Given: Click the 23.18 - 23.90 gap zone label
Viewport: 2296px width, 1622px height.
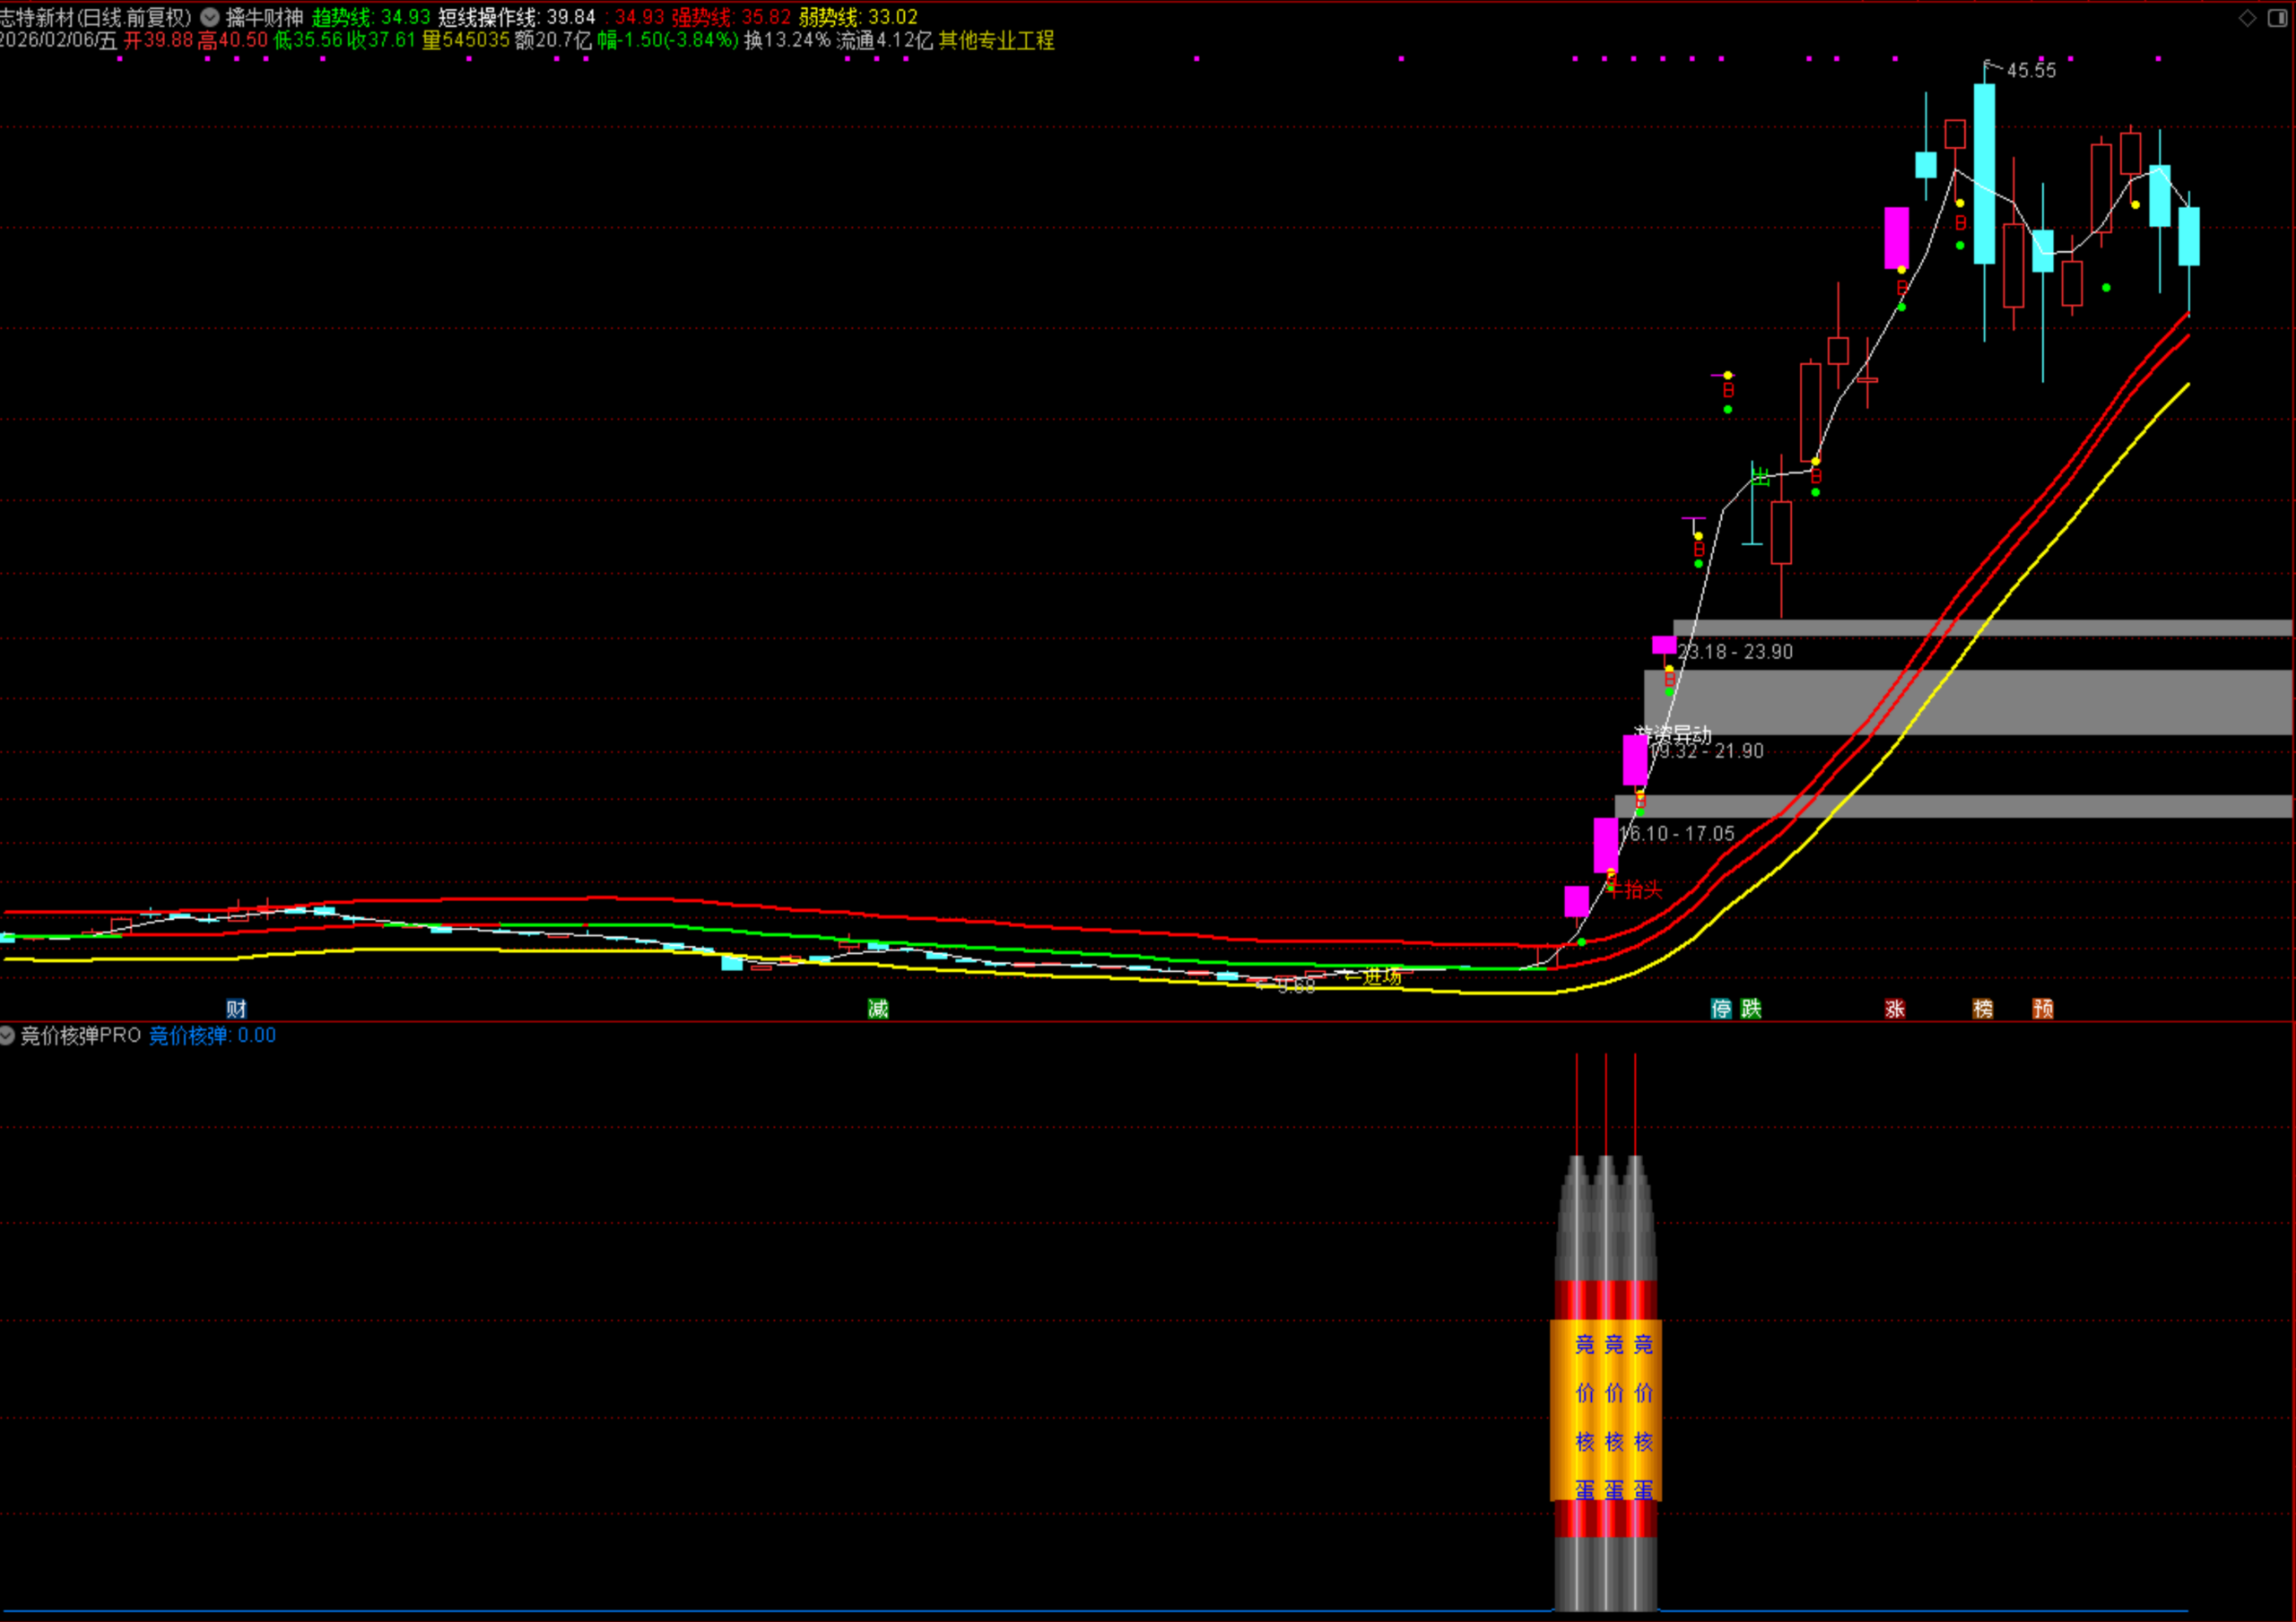Looking at the screenshot, I should [1735, 652].
